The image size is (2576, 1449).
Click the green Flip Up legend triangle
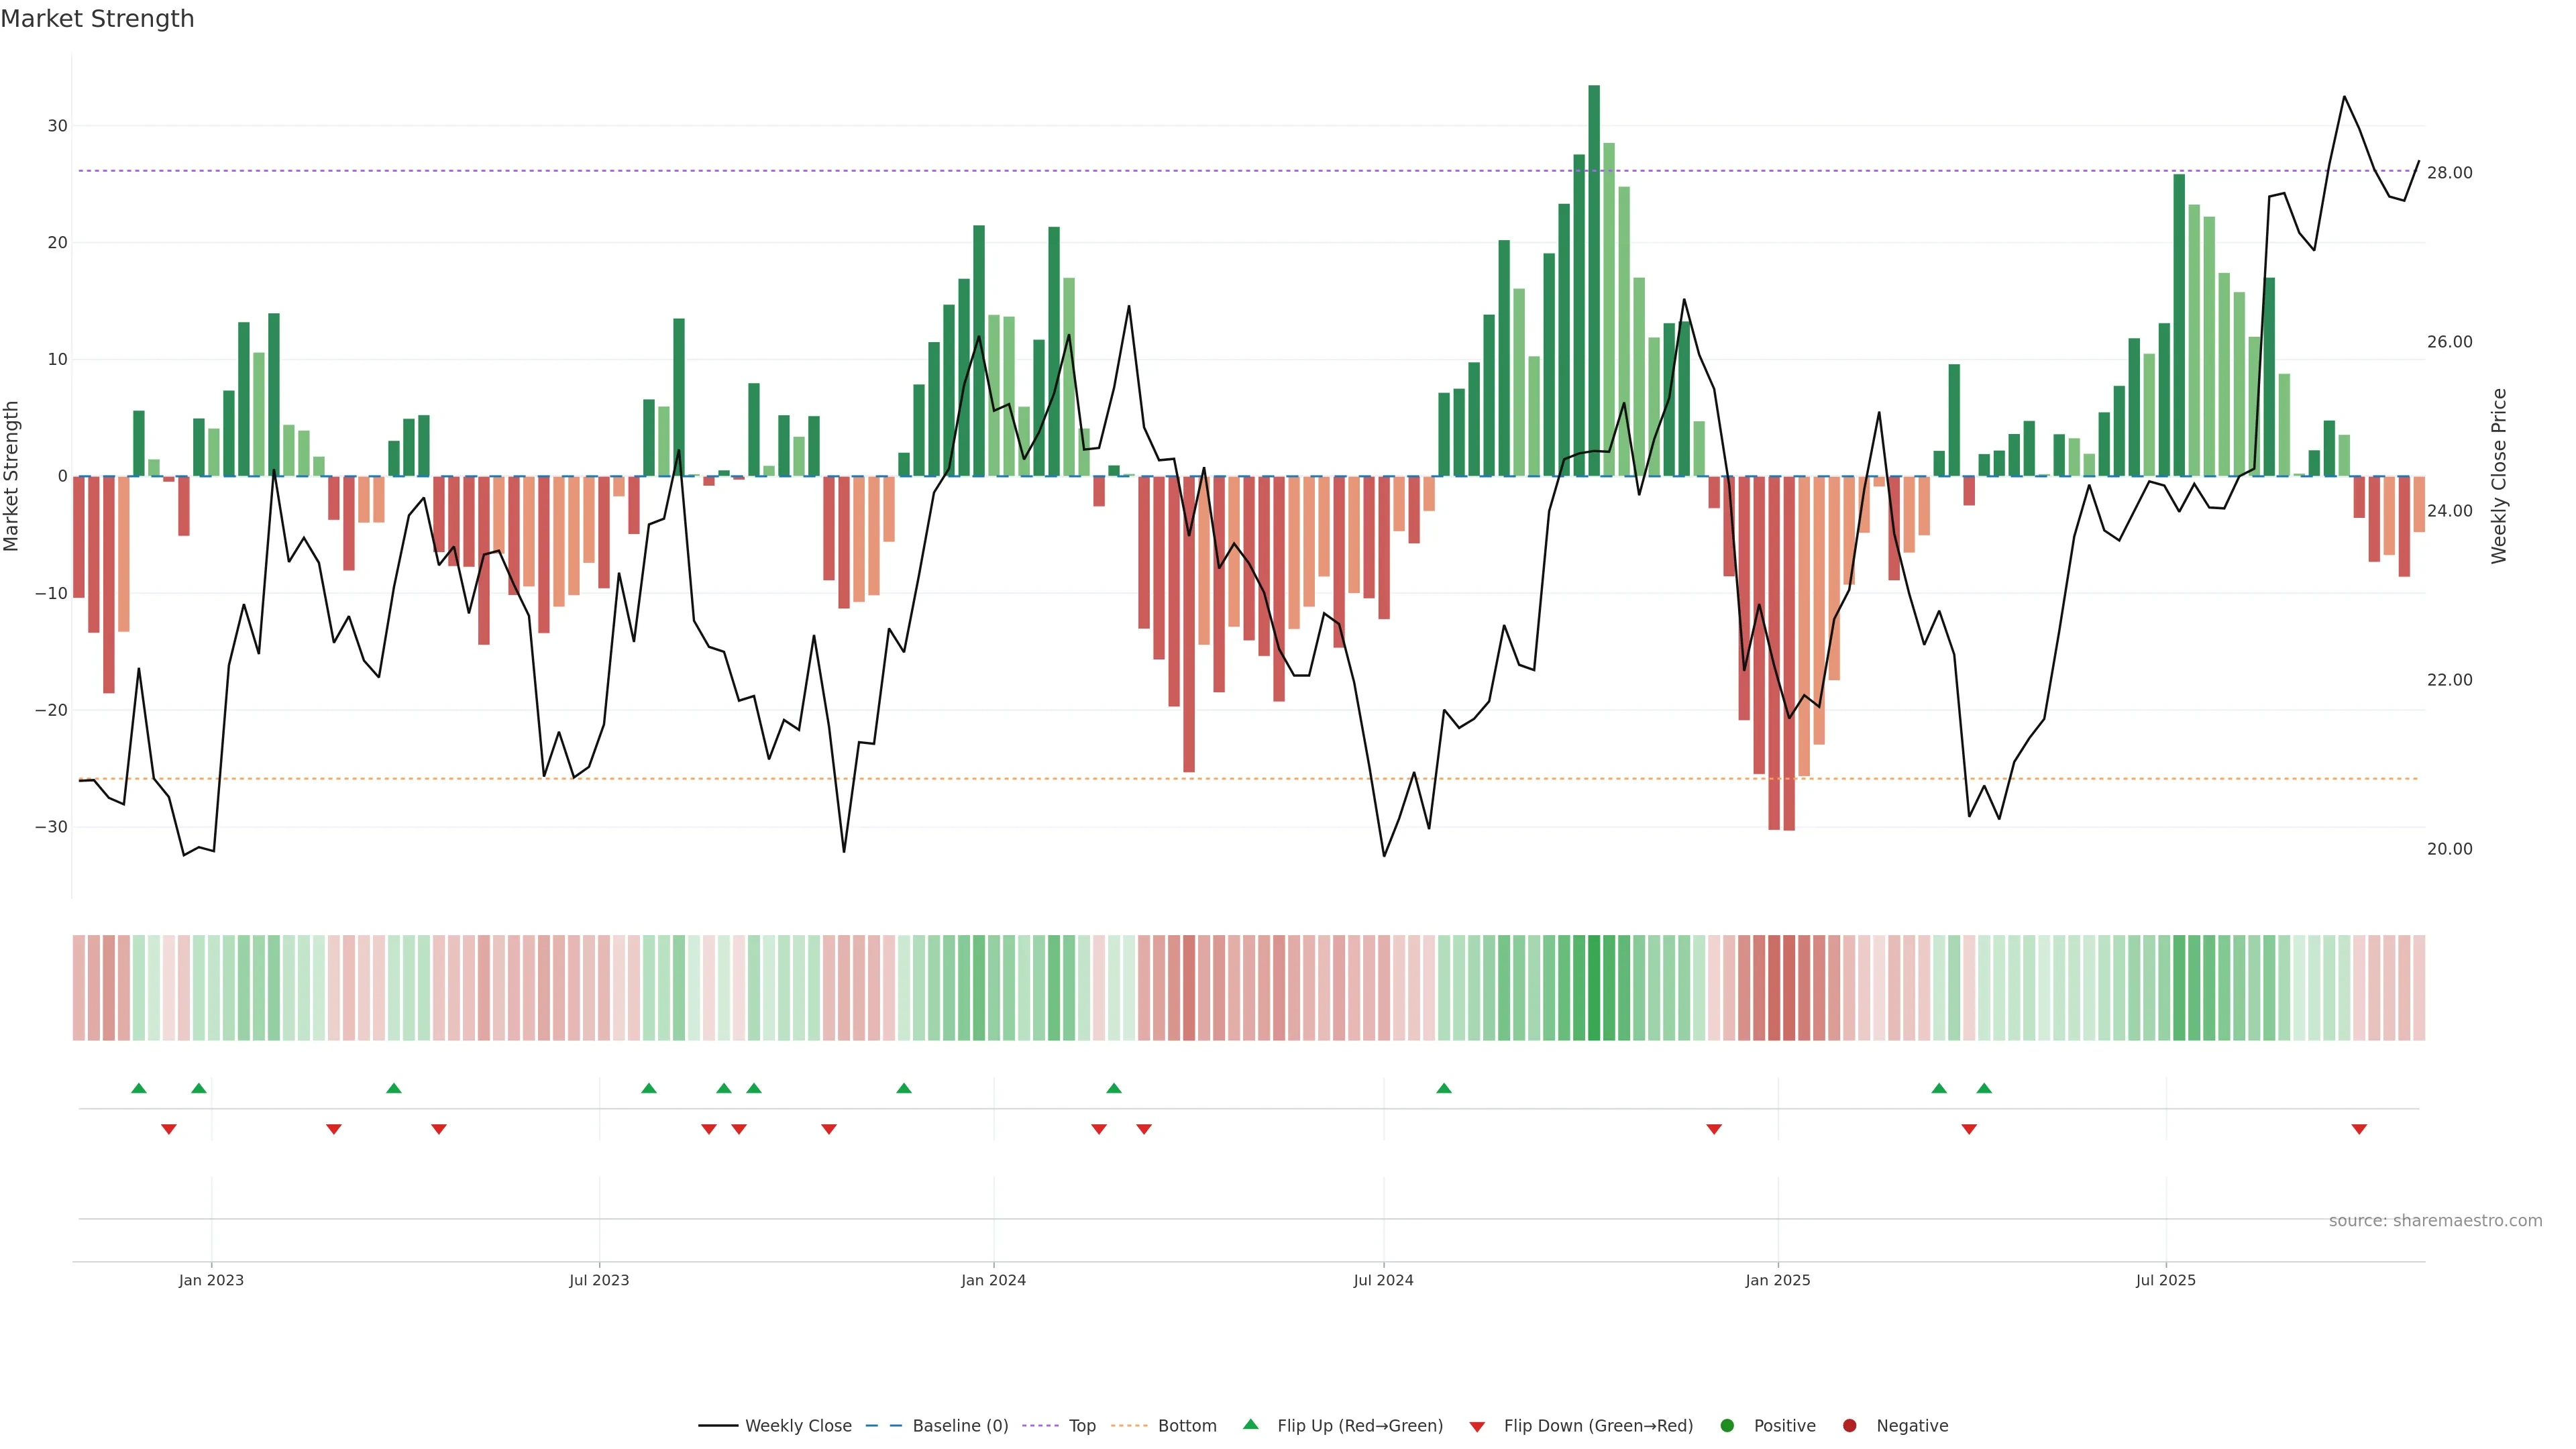coord(1250,1425)
